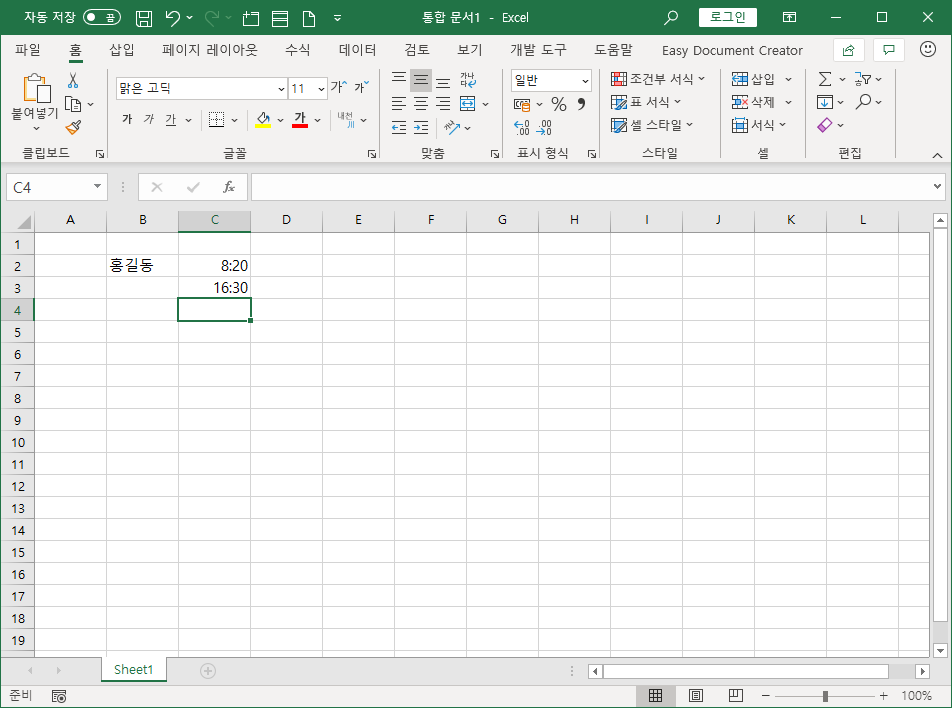Open the Insert Function fx button
This screenshot has height=708, width=952.
pos(229,187)
